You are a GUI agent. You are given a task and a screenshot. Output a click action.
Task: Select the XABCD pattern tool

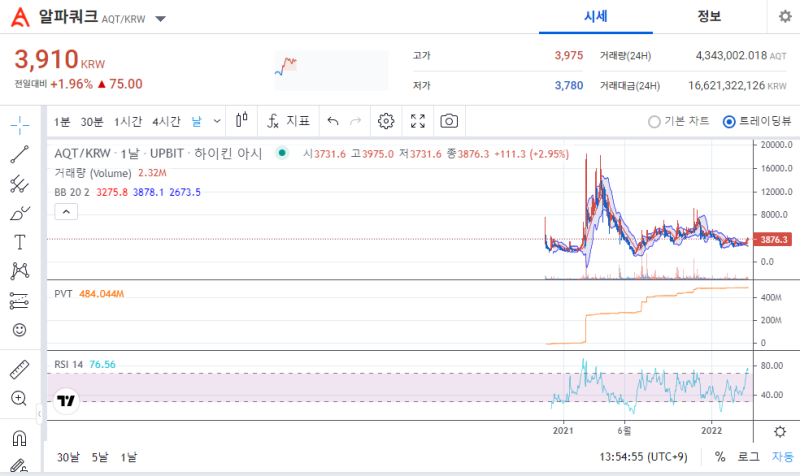[x=19, y=271]
